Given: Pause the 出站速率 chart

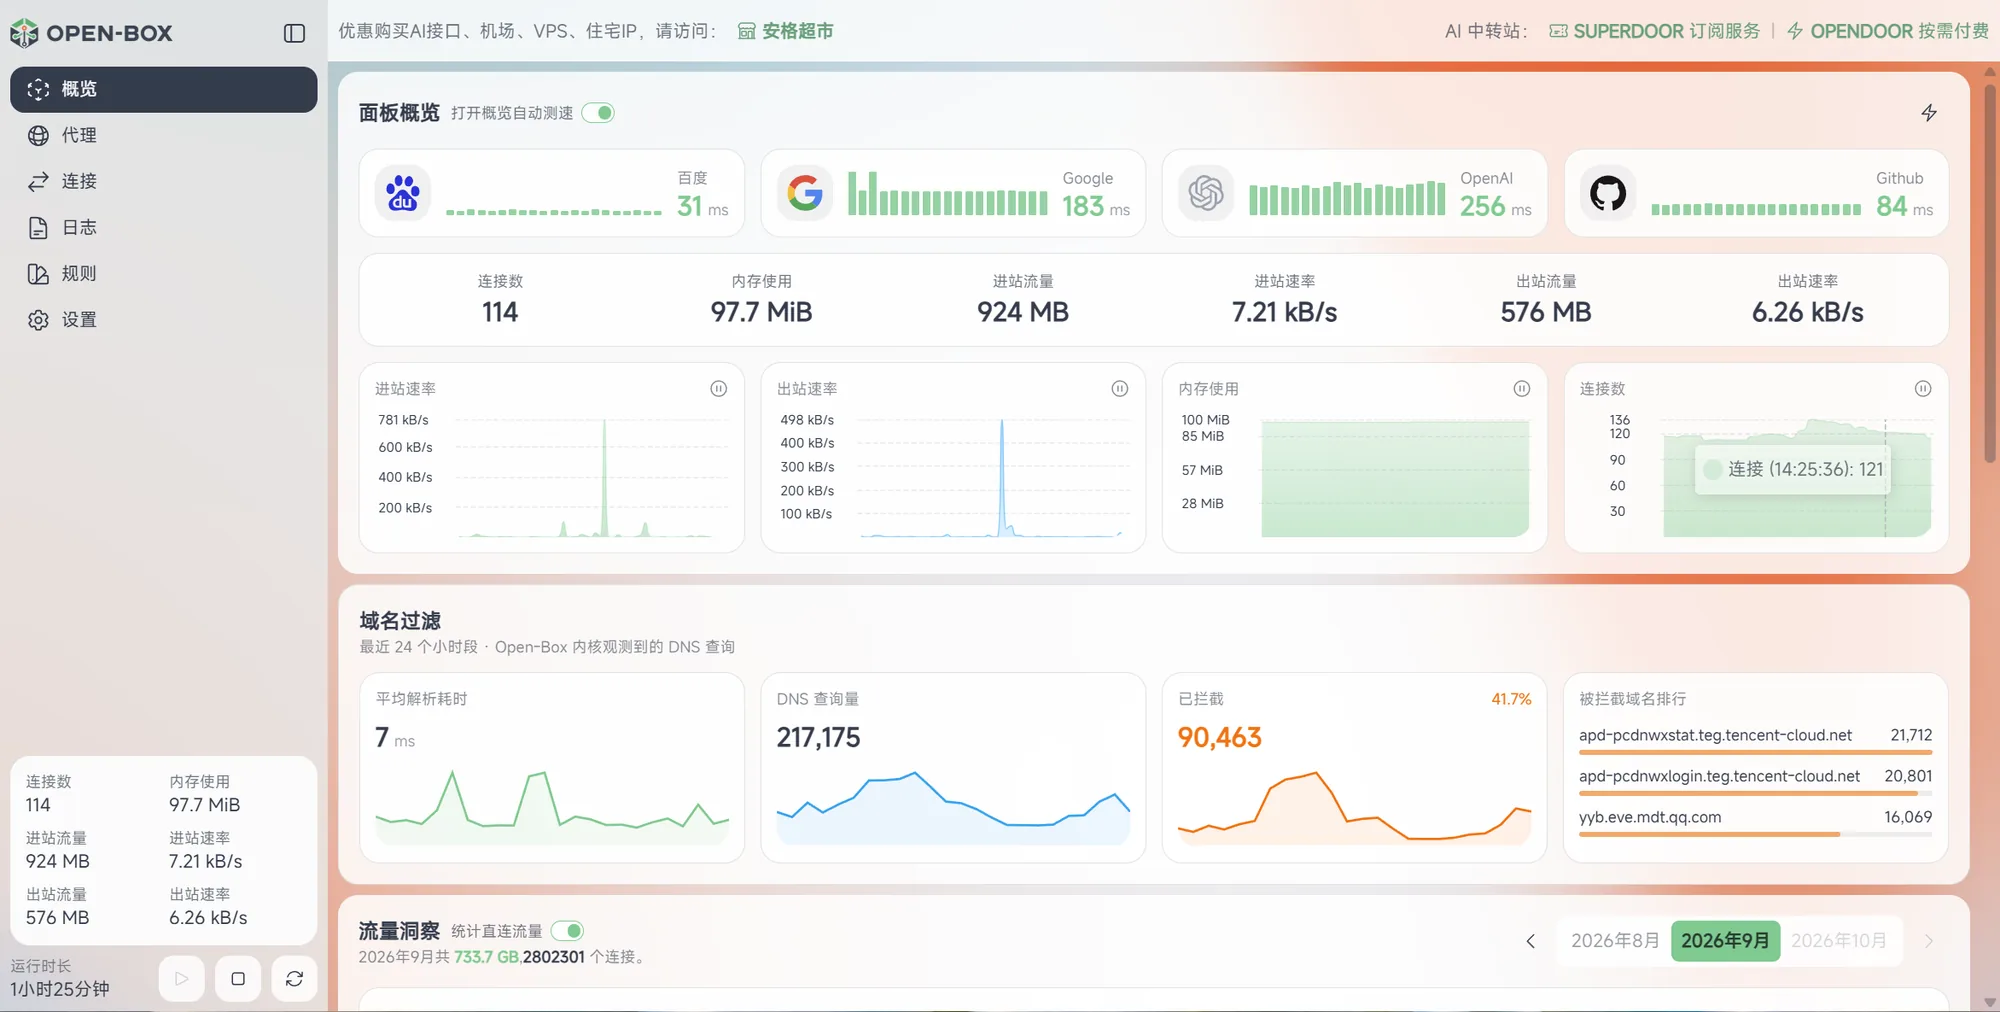Looking at the screenshot, I should (1120, 389).
